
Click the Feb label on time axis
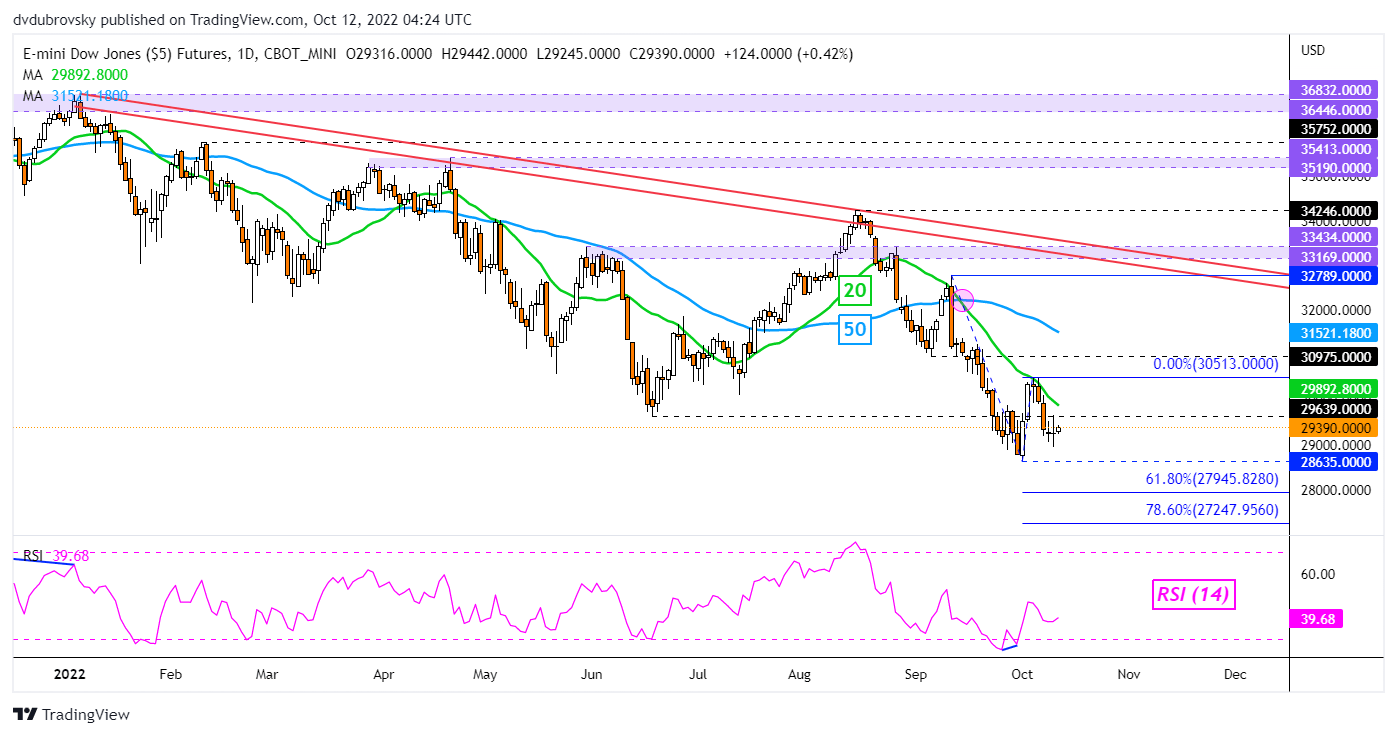(x=170, y=674)
